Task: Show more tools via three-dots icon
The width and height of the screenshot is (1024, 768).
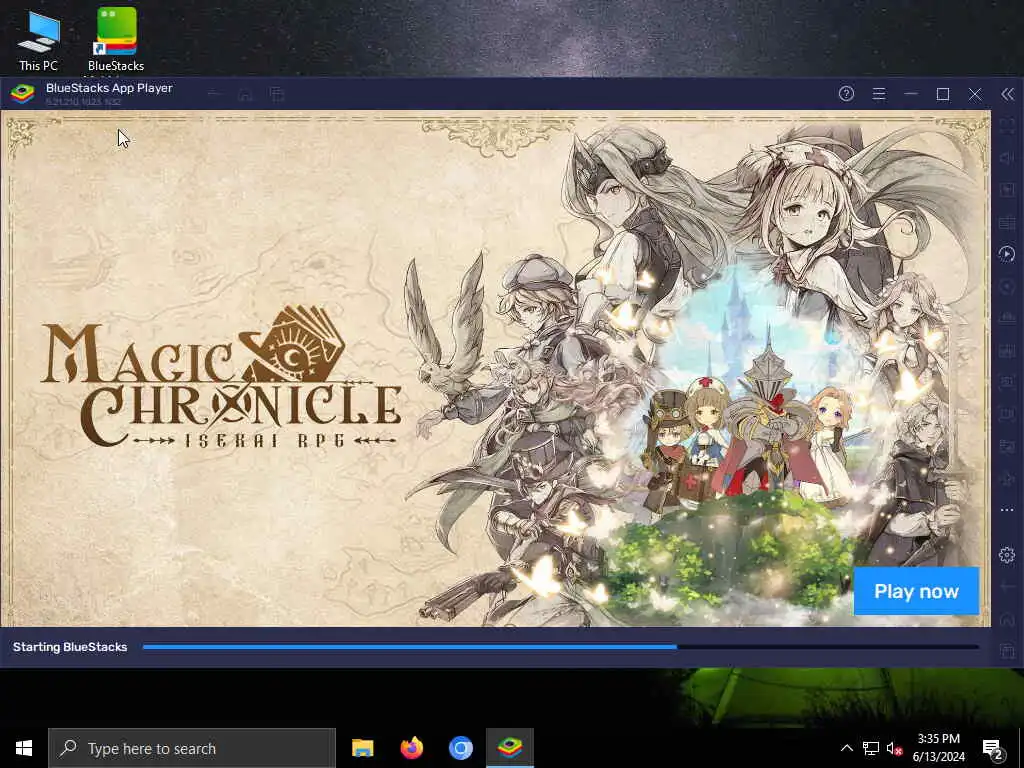Action: coord(1006,509)
